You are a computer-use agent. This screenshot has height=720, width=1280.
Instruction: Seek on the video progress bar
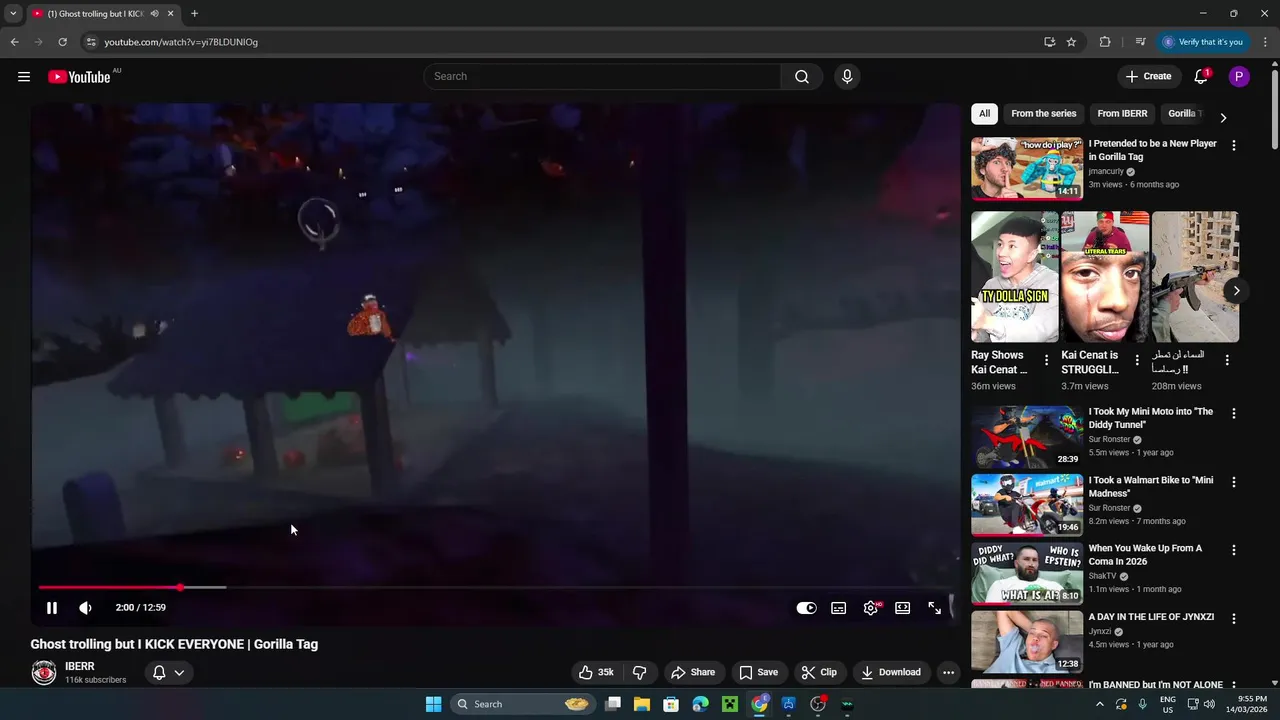[x=495, y=588]
